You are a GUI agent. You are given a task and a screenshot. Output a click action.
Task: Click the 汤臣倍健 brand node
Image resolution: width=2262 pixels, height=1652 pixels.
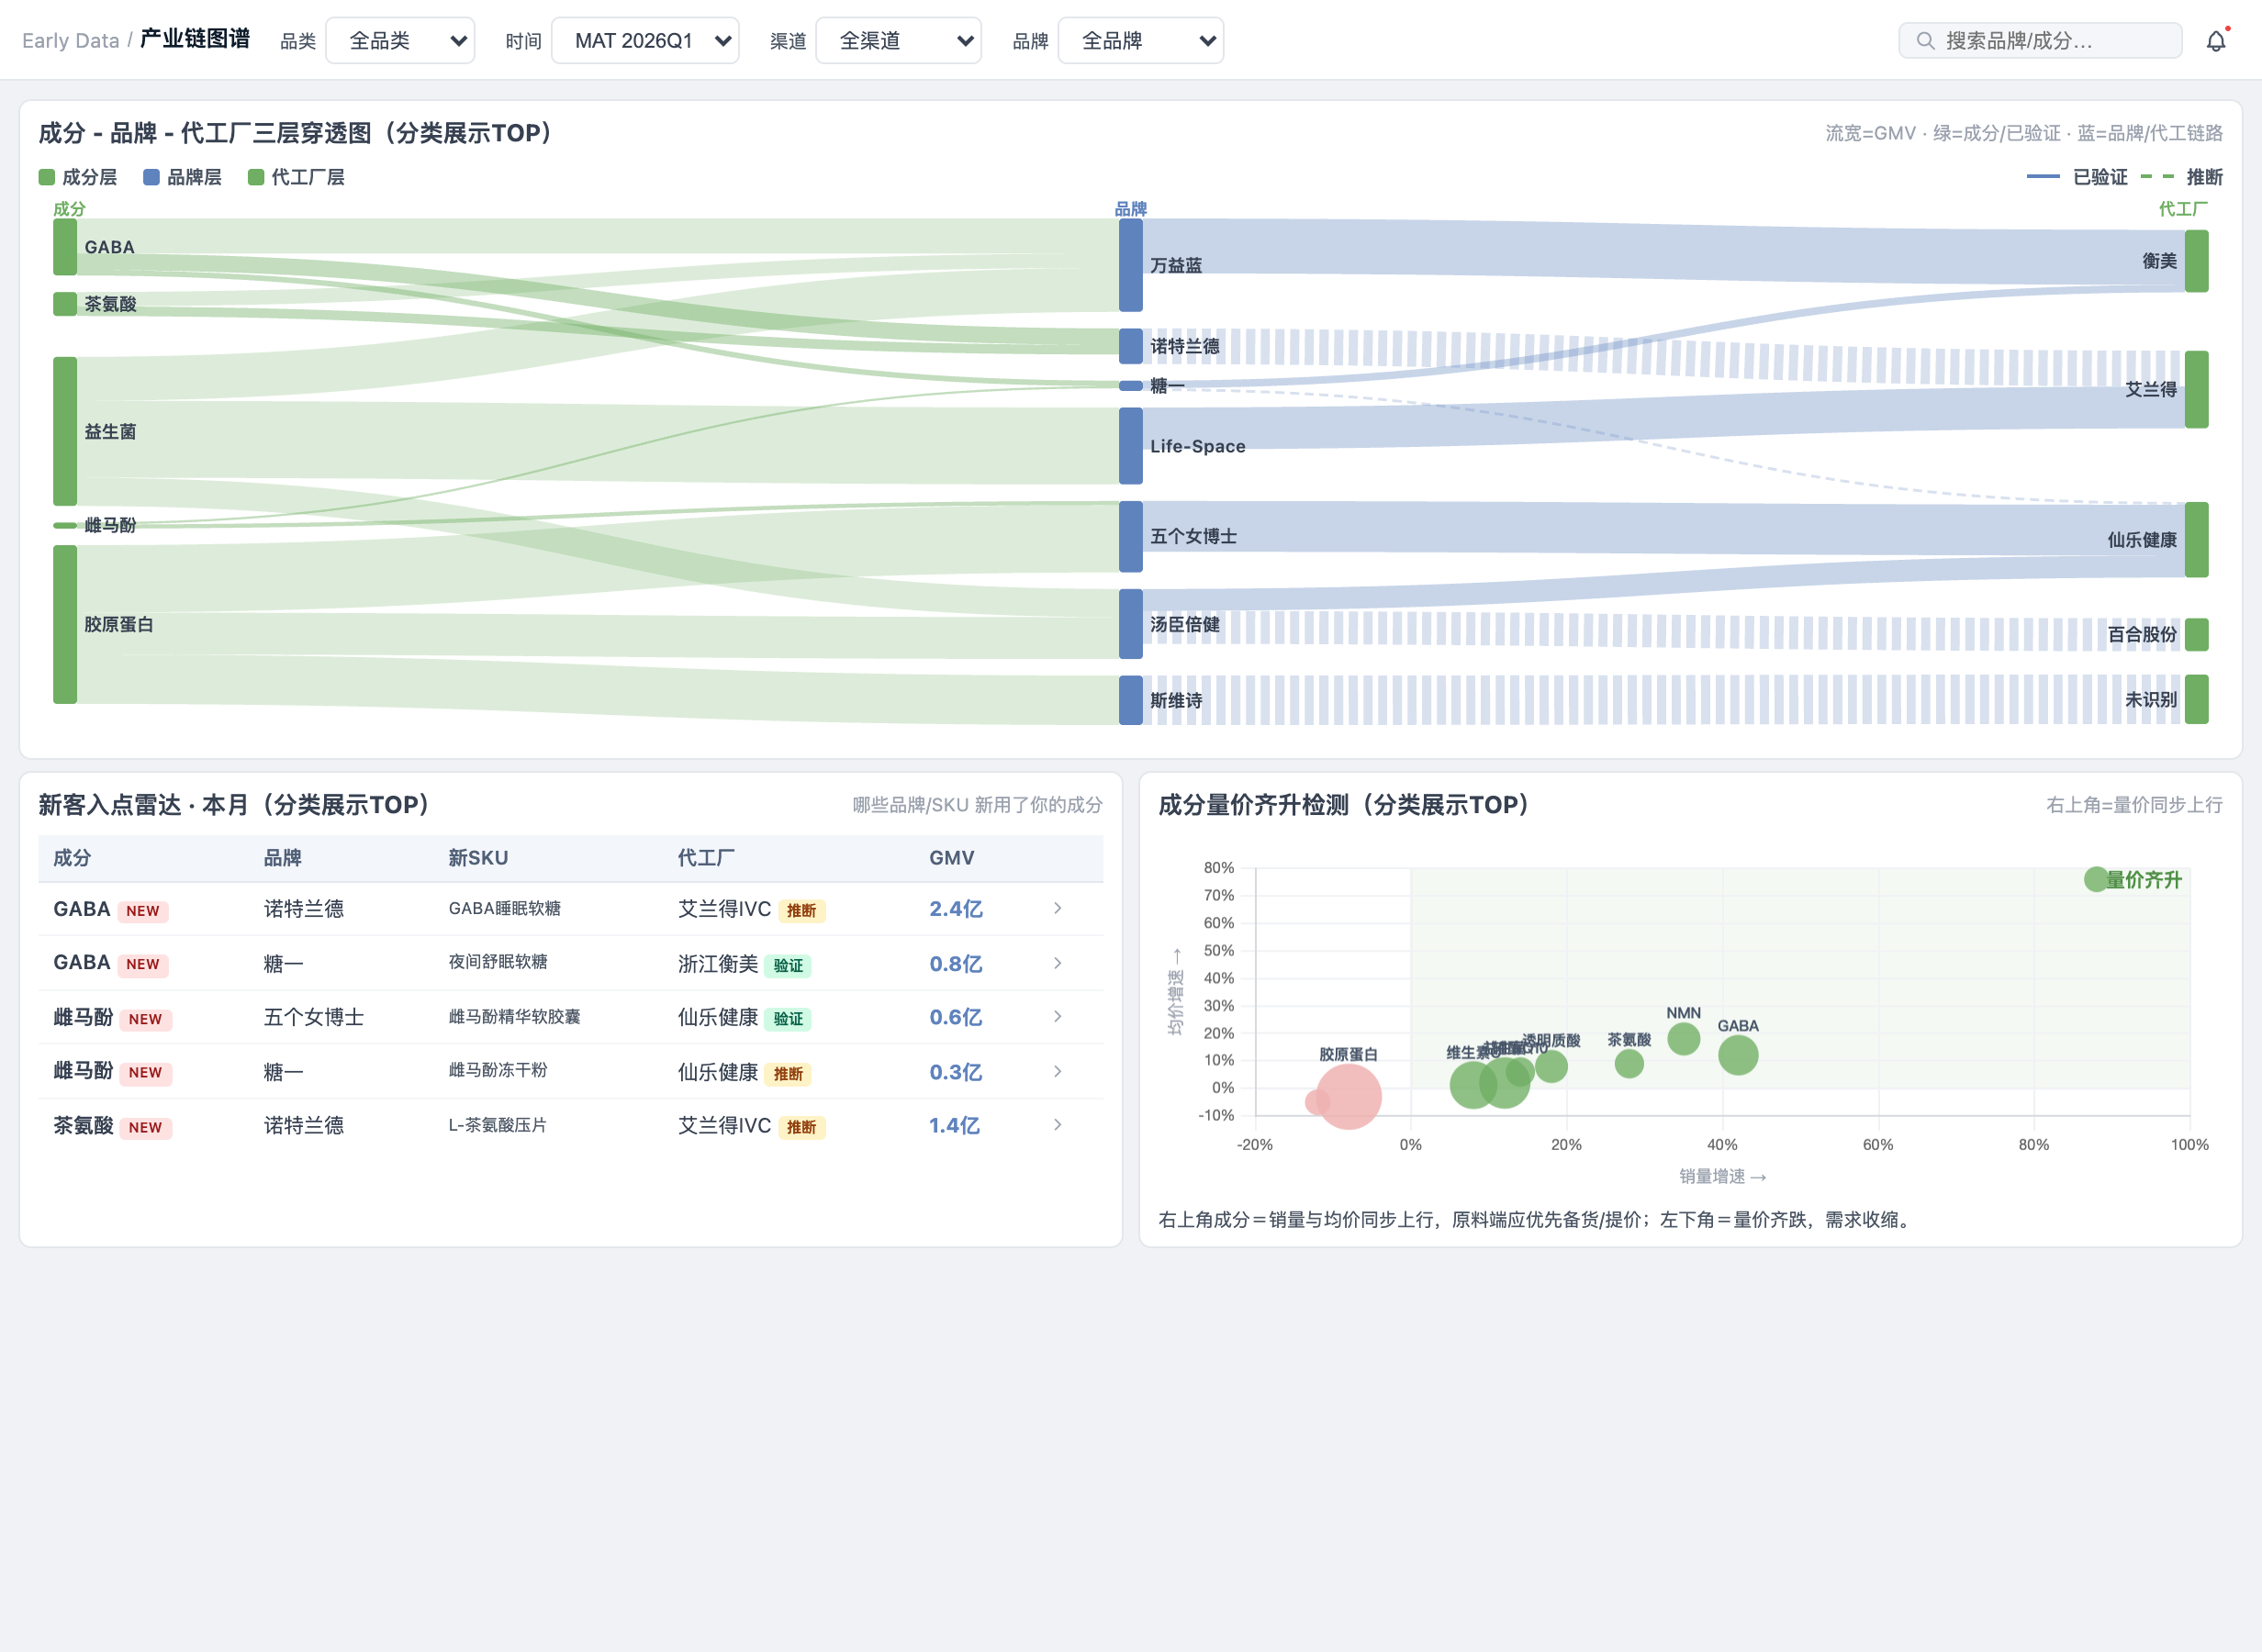1130,624
